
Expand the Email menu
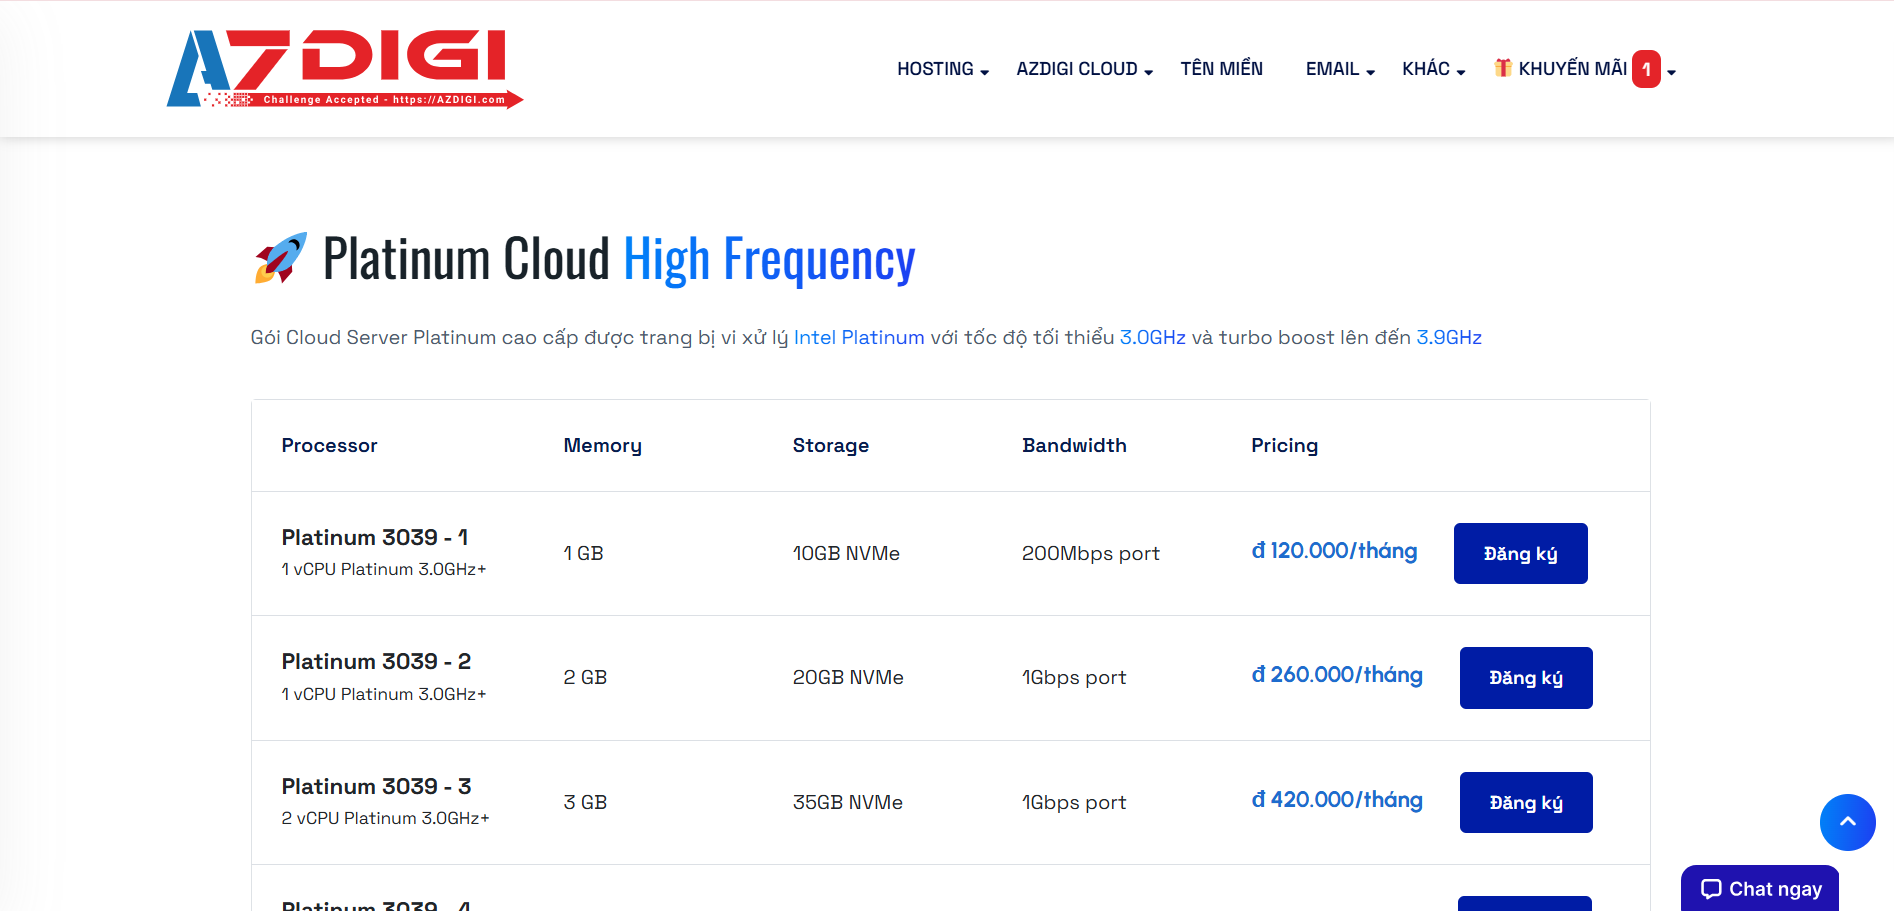tap(1339, 69)
